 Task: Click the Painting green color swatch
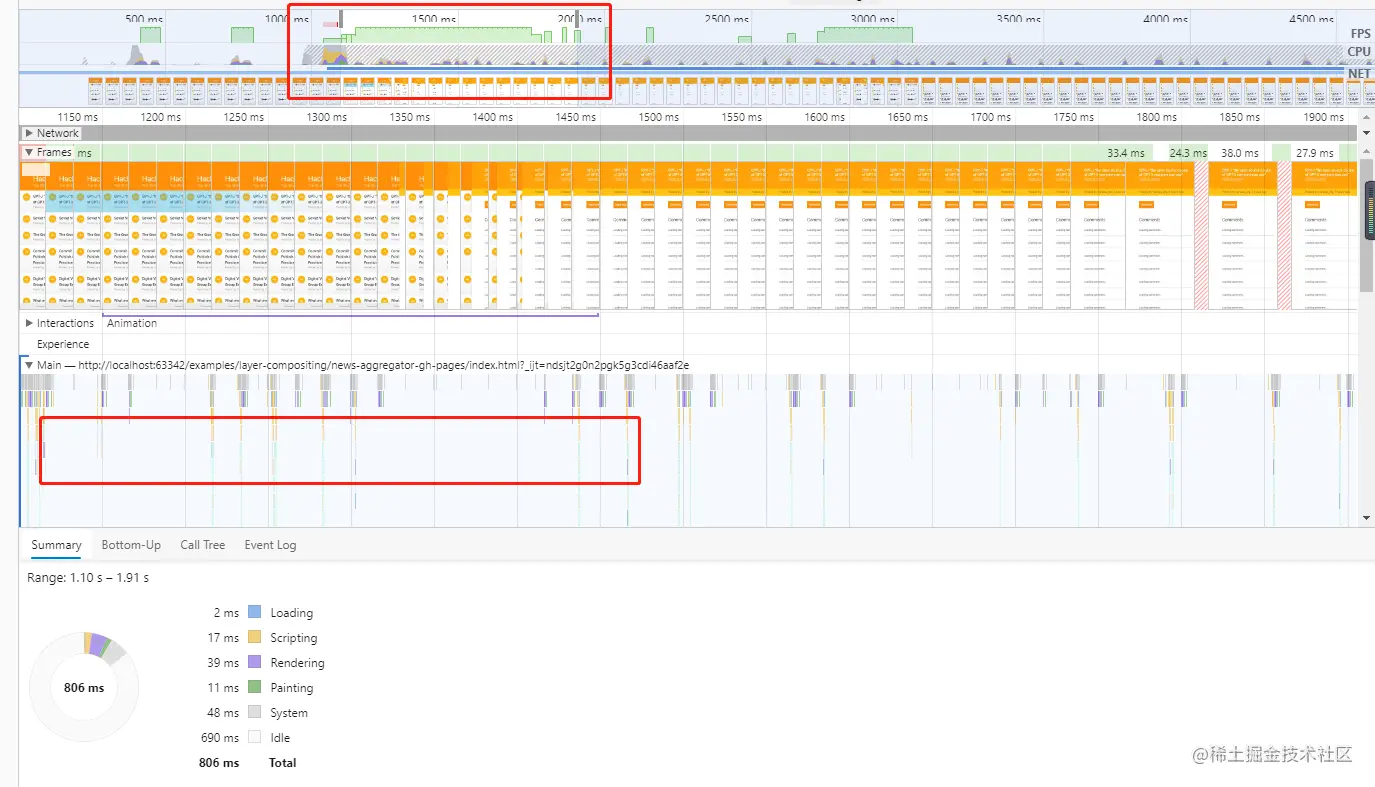[x=254, y=687]
